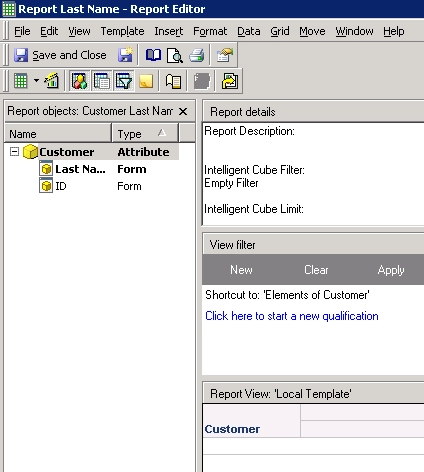Click the Last Na... form icon

pyautogui.click(x=46, y=169)
